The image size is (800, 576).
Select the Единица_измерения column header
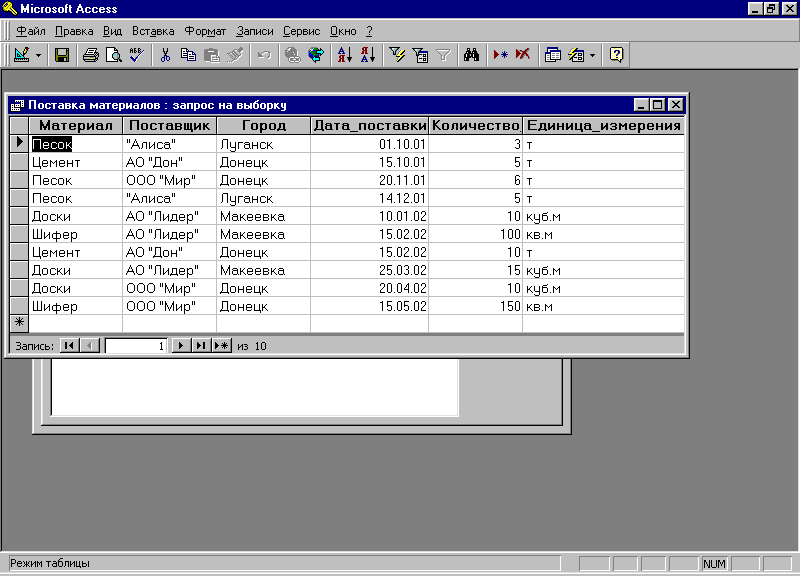(x=604, y=126)
